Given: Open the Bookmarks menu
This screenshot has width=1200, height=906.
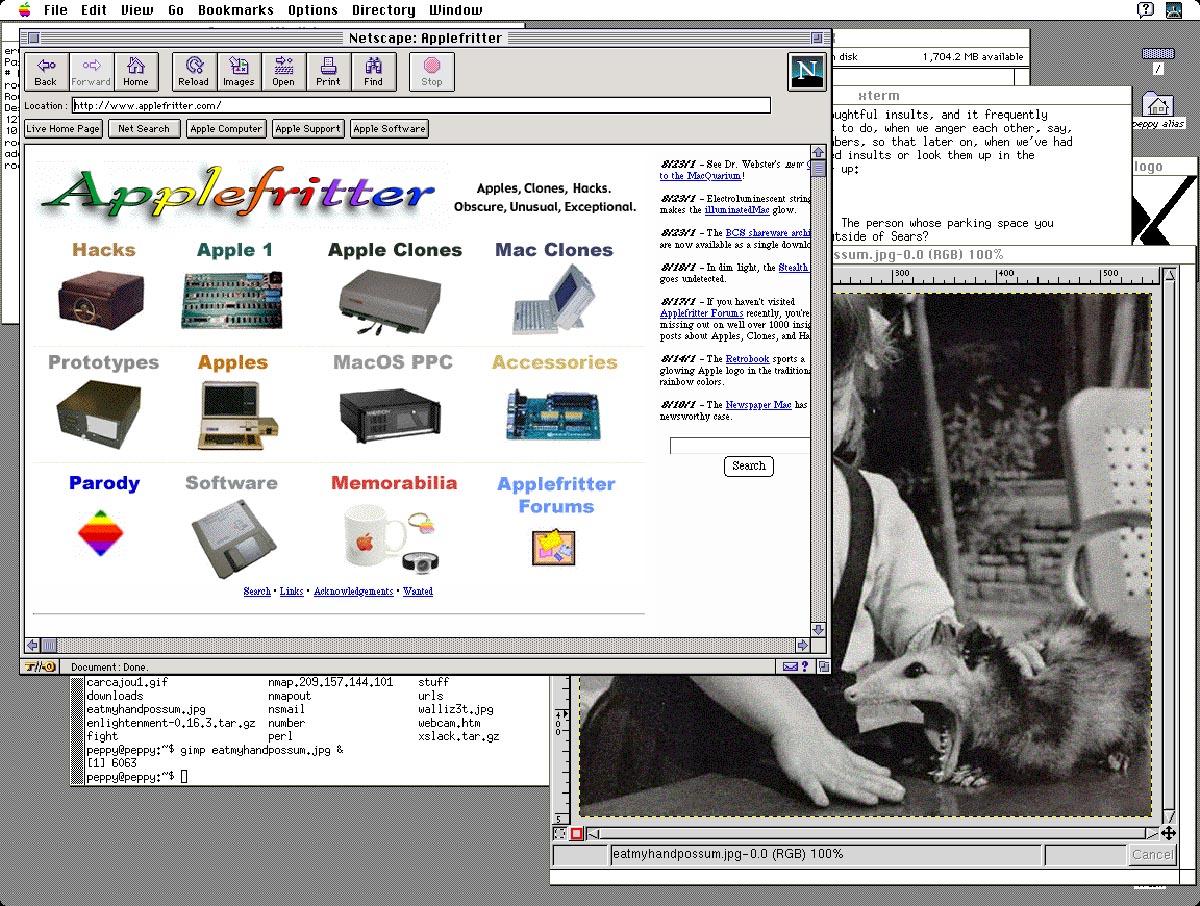Looking at the screenshot, I should coord(236,10).
